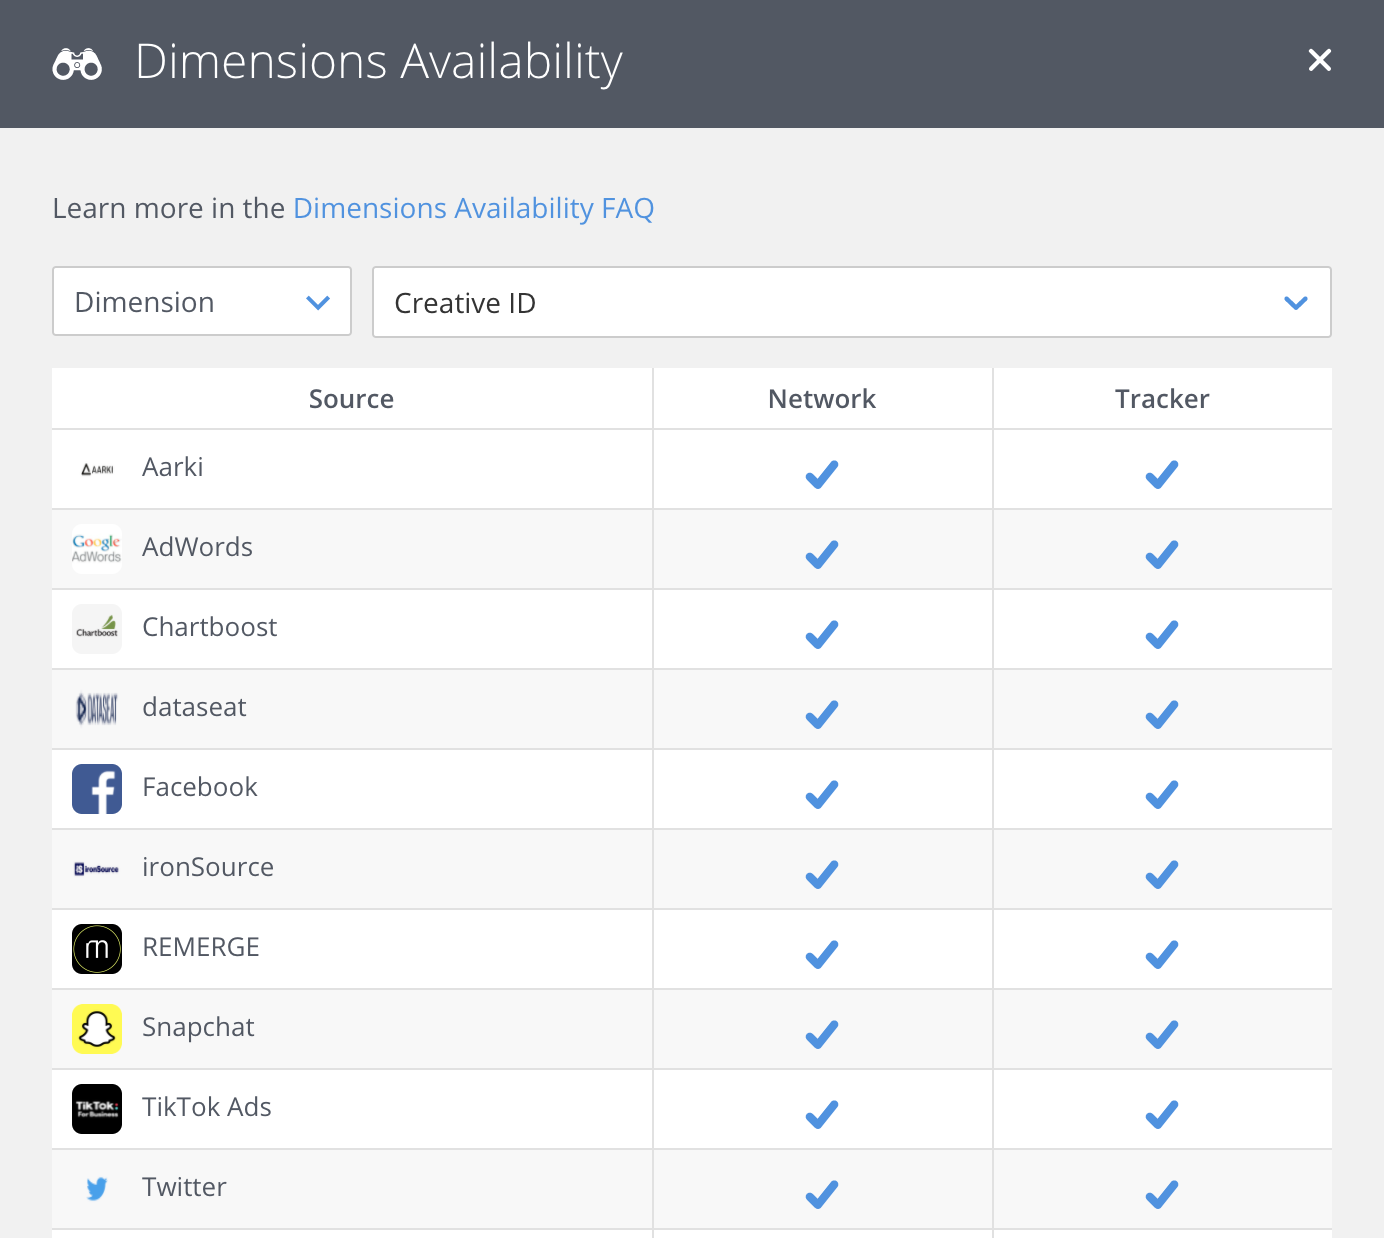Click the Tracker column header
Viewport: 1384px width, 1238px height.
click(x=1162, y=399)
